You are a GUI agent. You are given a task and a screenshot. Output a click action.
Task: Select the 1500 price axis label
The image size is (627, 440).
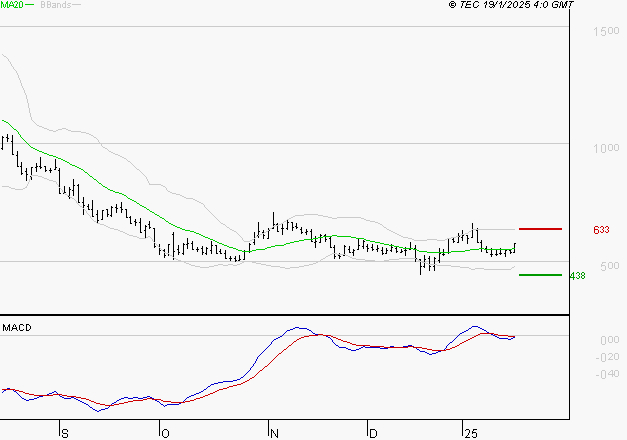click(x=606, y=31)
